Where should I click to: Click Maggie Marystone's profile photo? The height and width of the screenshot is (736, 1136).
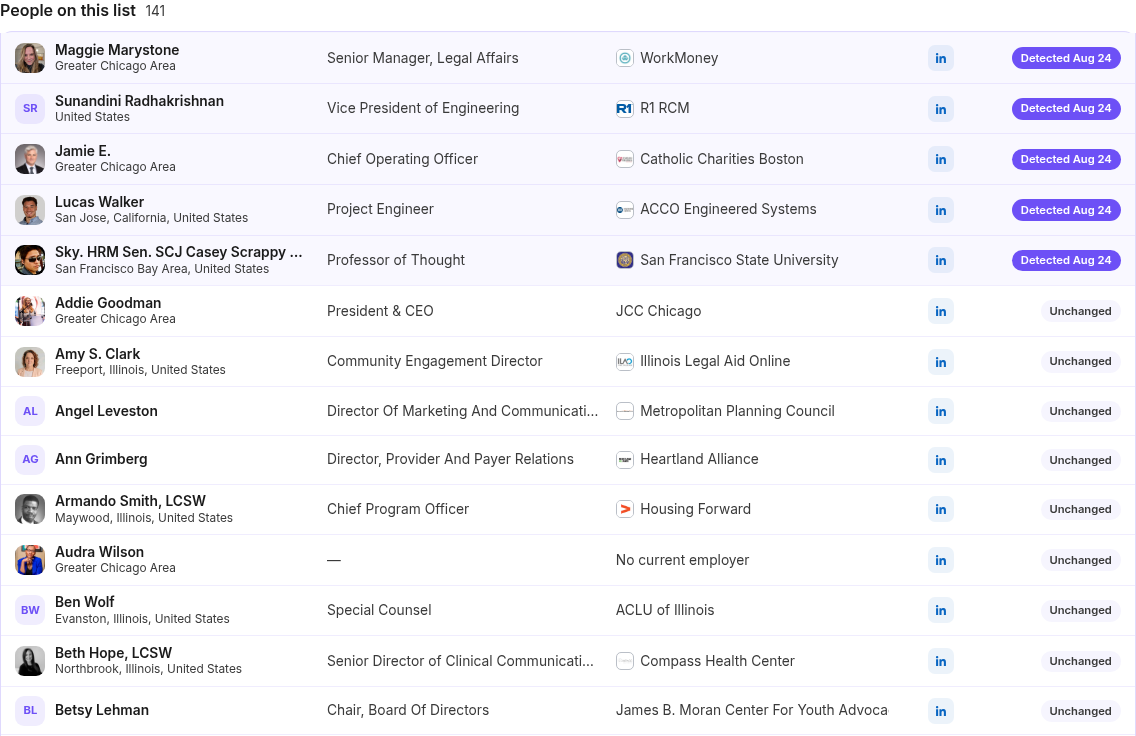(x=30, y=58)
